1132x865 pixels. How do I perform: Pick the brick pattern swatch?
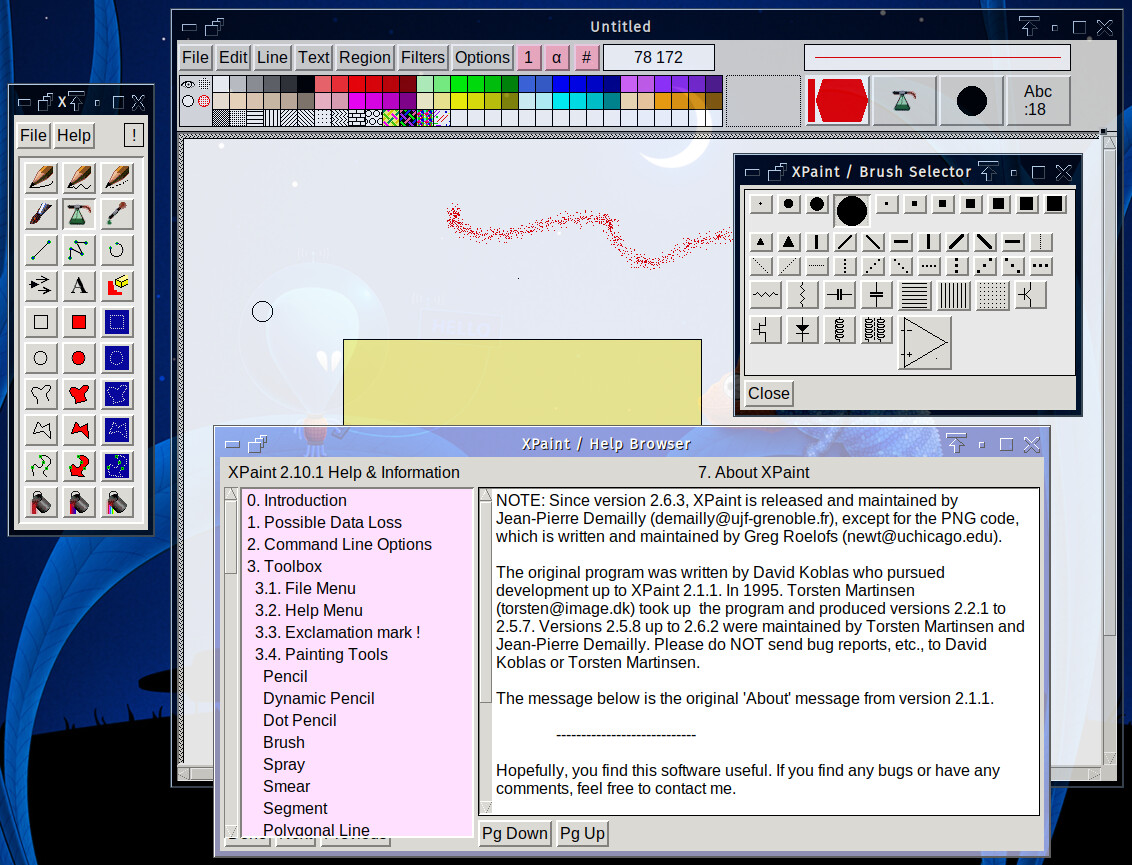pyautogui.click(x=357, y=118)
